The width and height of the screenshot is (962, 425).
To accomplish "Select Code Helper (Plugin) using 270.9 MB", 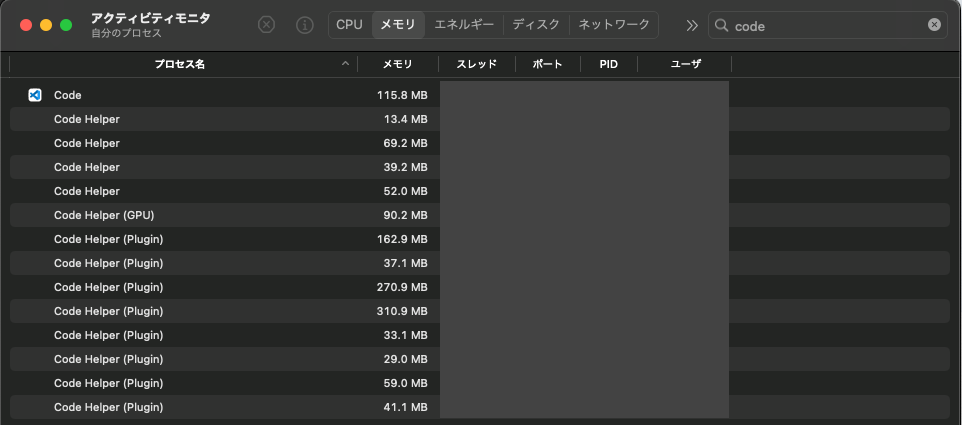I will tap(480, 287).
